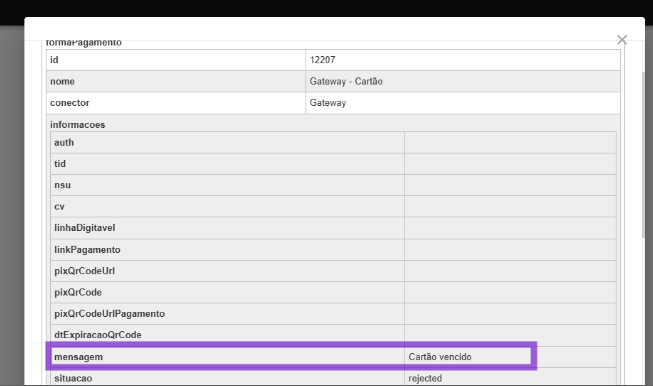
Task: Select the Gateway - Cartão nome value
Action: pyautogui.click(x=346, y=81)
